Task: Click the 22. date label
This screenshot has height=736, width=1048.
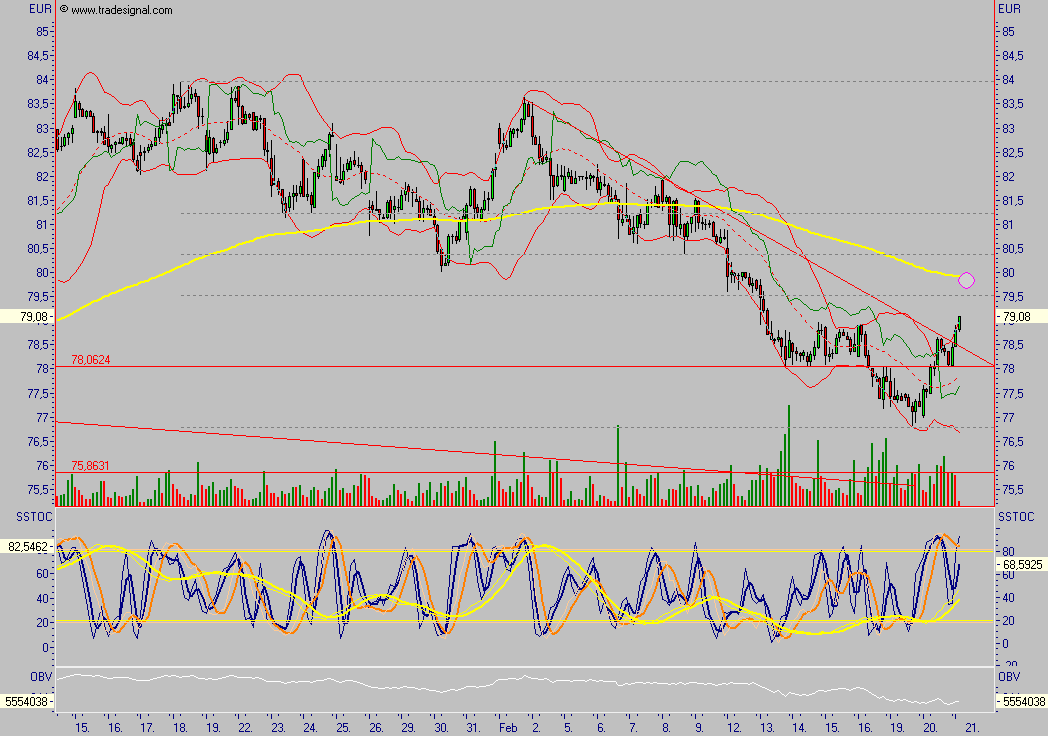Action: pyautogui.click(x=245, y=727)
